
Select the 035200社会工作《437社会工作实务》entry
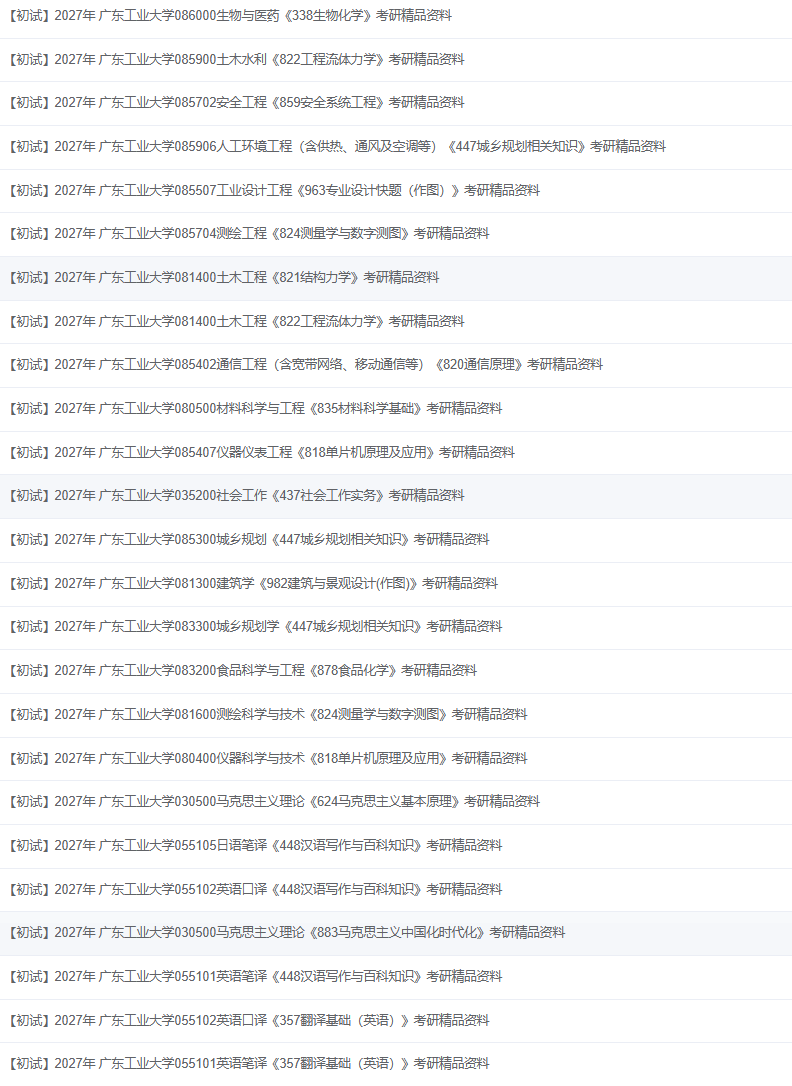coord(237,495)
